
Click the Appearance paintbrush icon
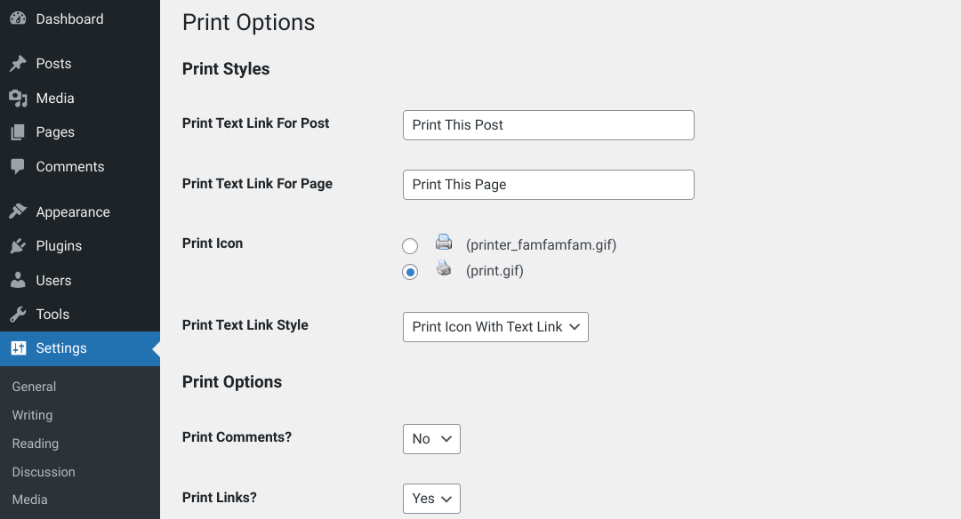pyautogui.click(x=18, y=212)
